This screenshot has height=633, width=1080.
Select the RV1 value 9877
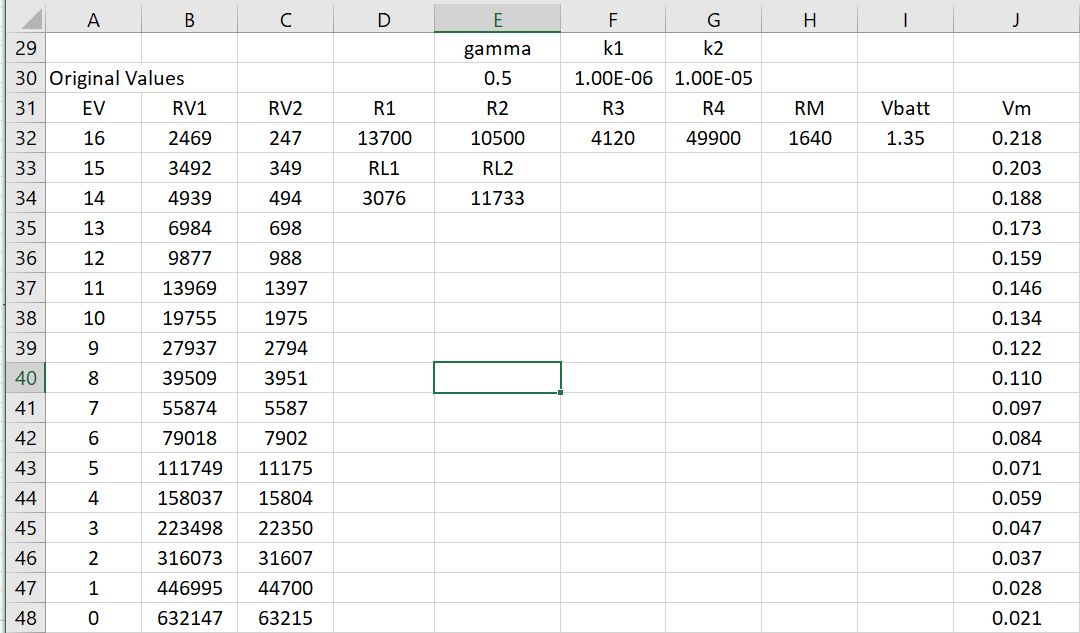pos(189,258)
